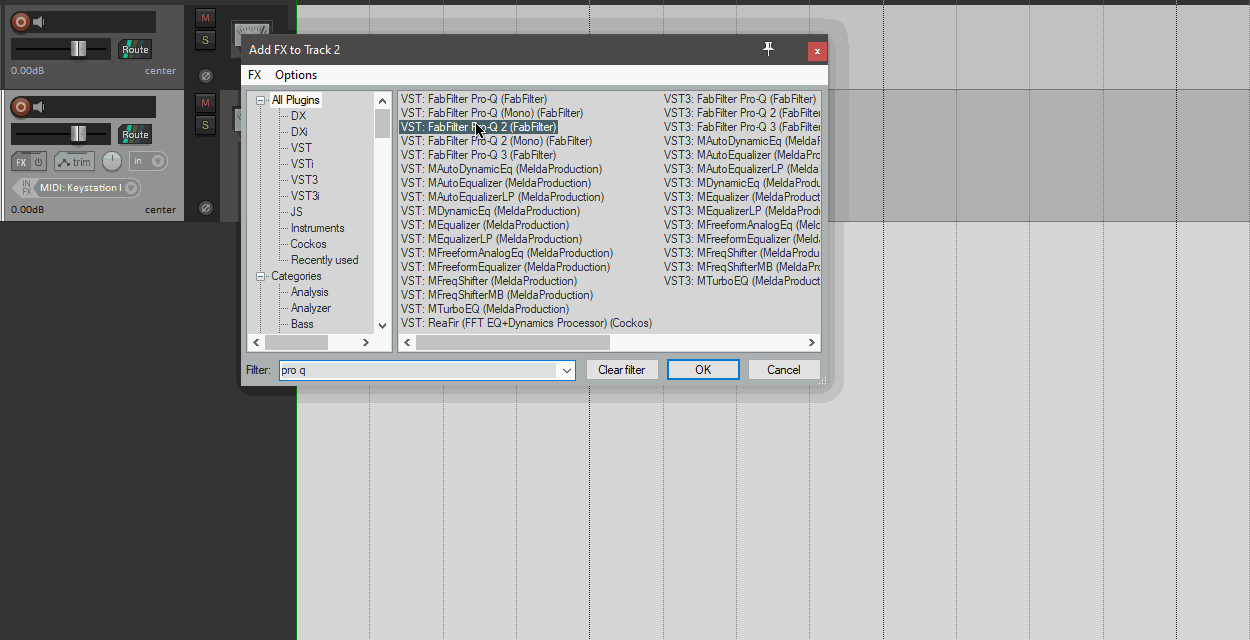Click tree scroll up arrow
Viewport: 1250px width, 640px height.
pyautogui.click(x=382, y=100)
